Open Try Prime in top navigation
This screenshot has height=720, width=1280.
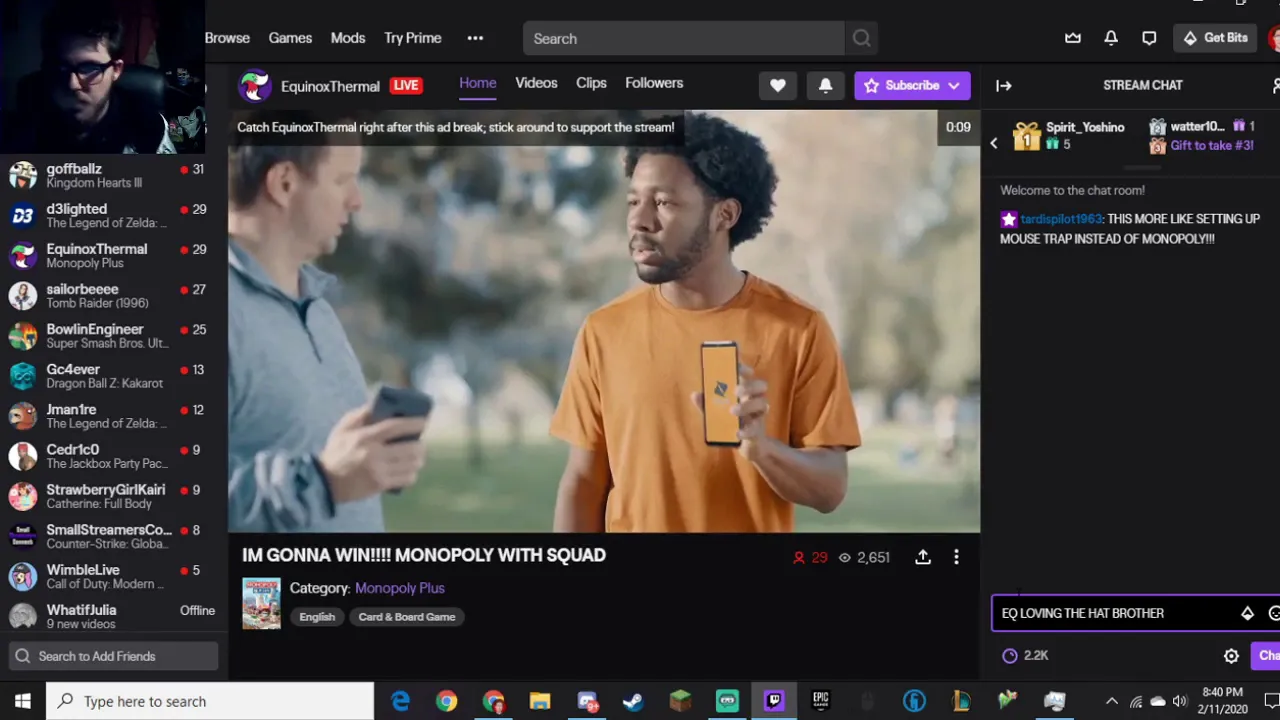tap(412, 38)
